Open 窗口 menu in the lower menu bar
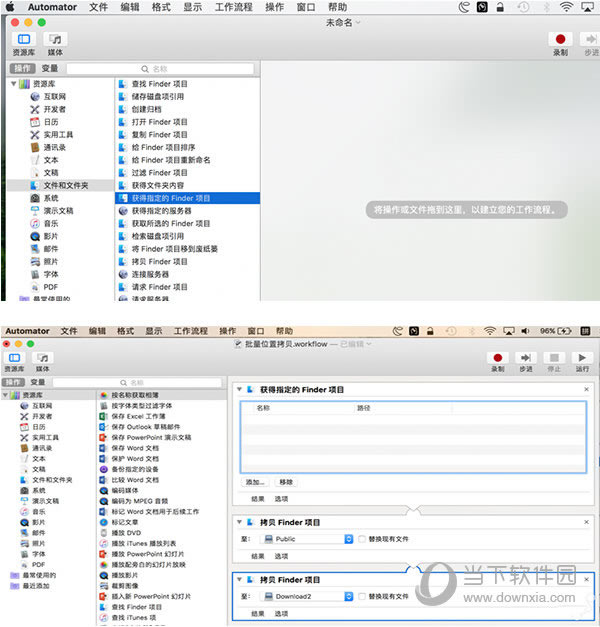The height and width of the screenshot is (627, 600). click(256, 331)
